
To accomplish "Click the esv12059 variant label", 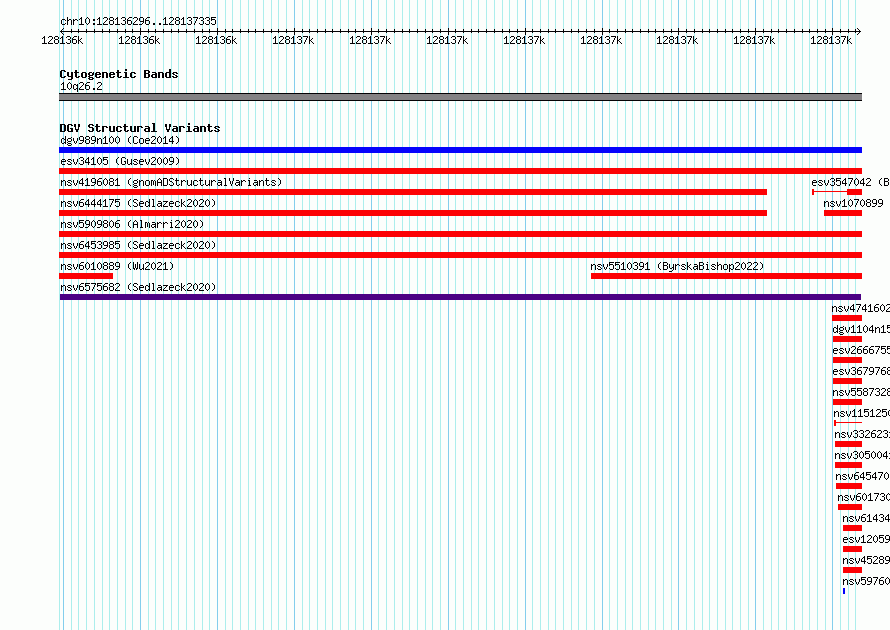I will click(866, 539).
